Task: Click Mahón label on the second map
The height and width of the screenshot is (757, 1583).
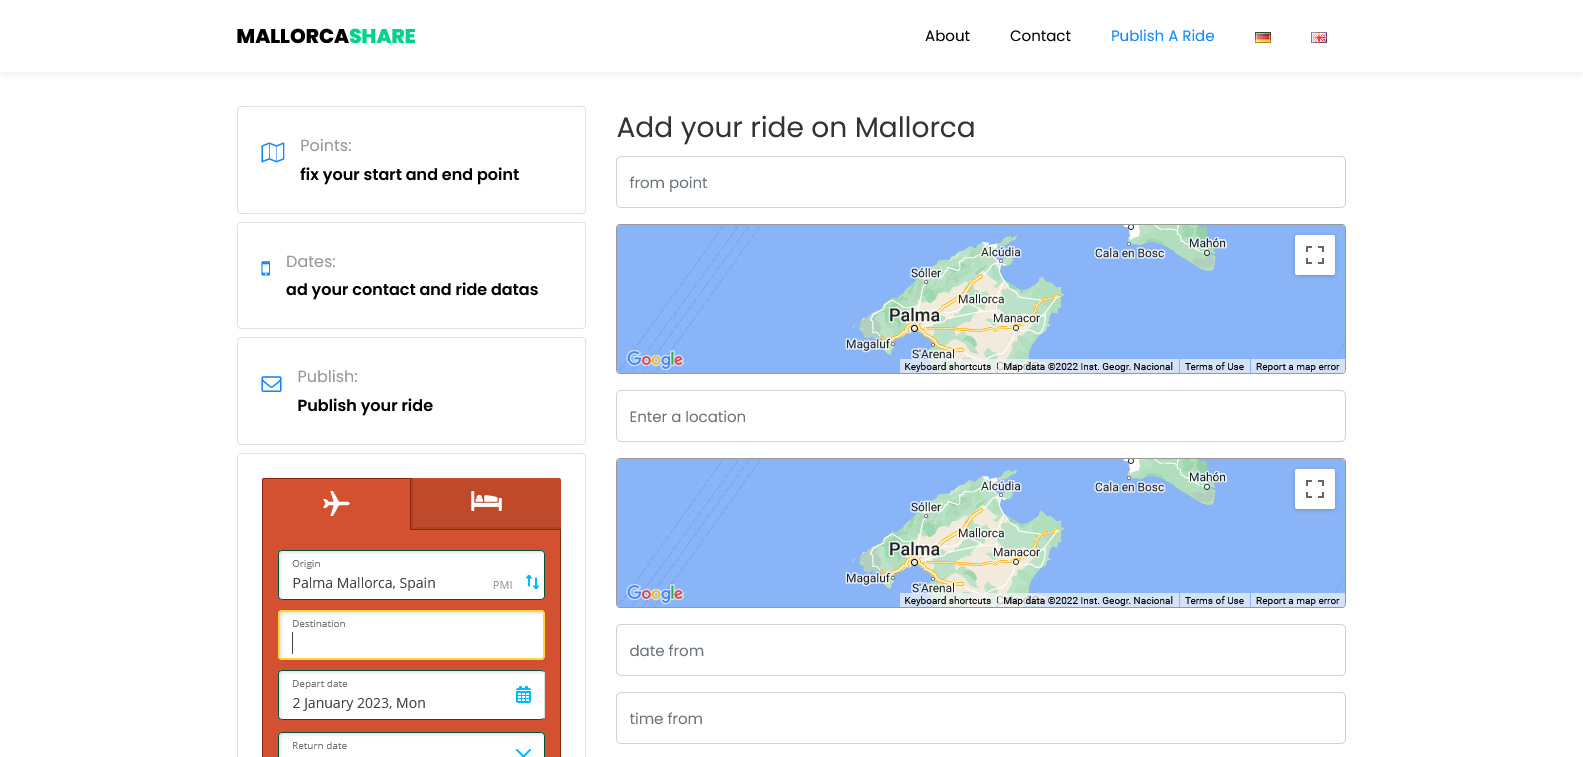Action: [x=1207, y=478]
